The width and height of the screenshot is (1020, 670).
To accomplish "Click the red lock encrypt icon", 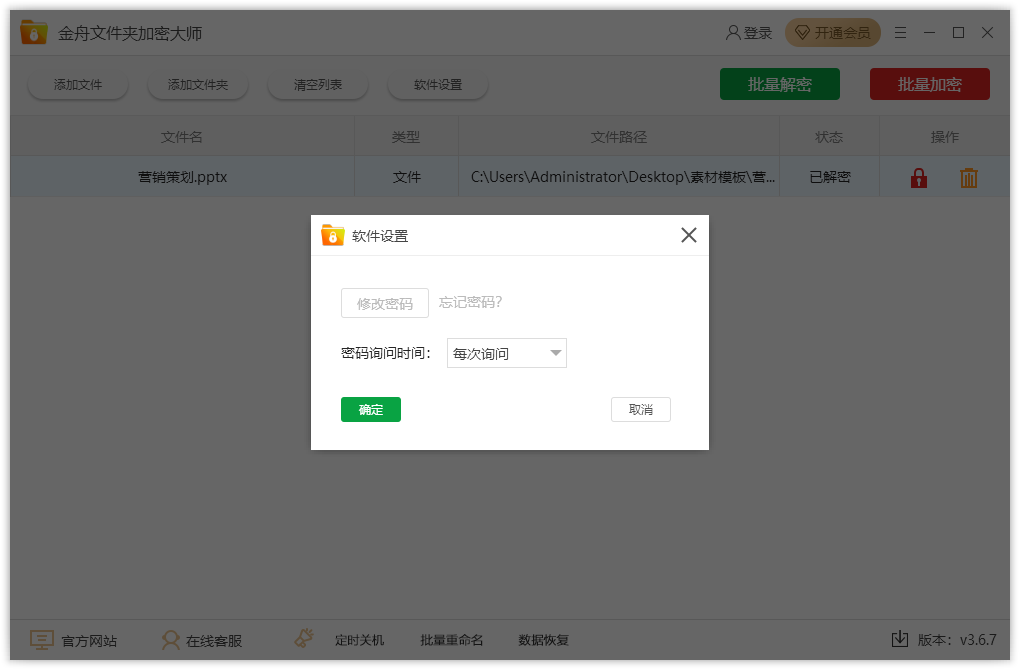I will [919, 178].
